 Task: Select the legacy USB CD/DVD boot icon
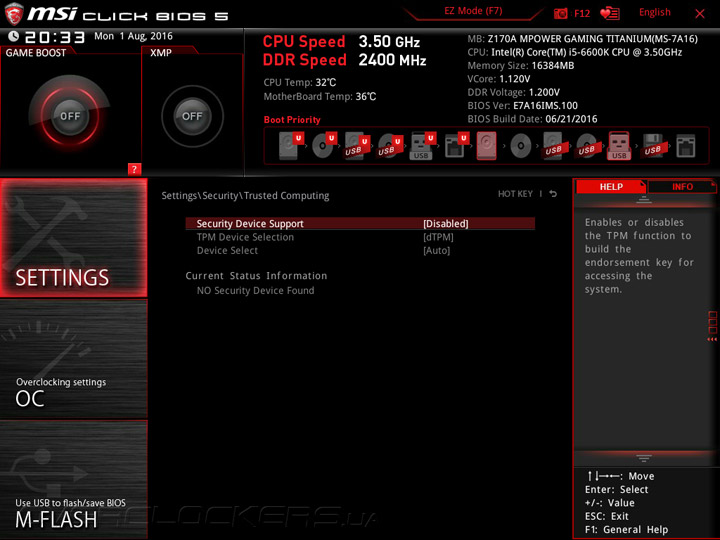coord(586,146)
